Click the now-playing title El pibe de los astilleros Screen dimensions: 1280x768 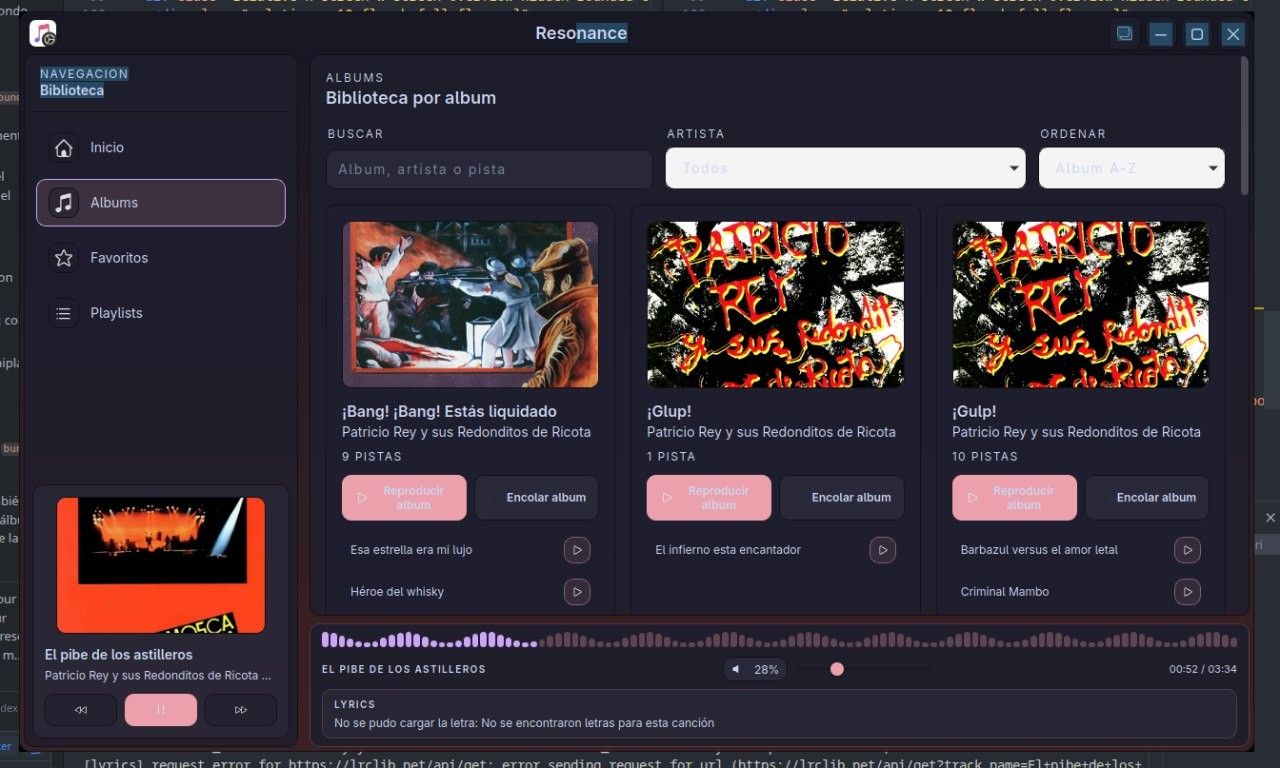point(119,655)
